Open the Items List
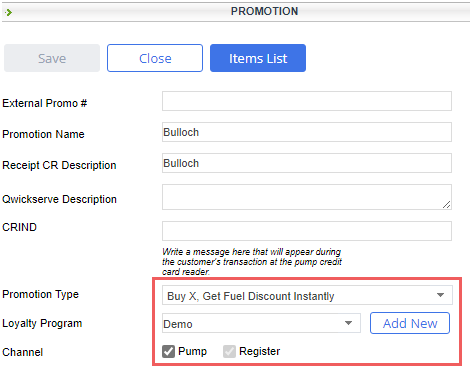The image size is (470, 367). pyautogui.click(x=258, y=58)
